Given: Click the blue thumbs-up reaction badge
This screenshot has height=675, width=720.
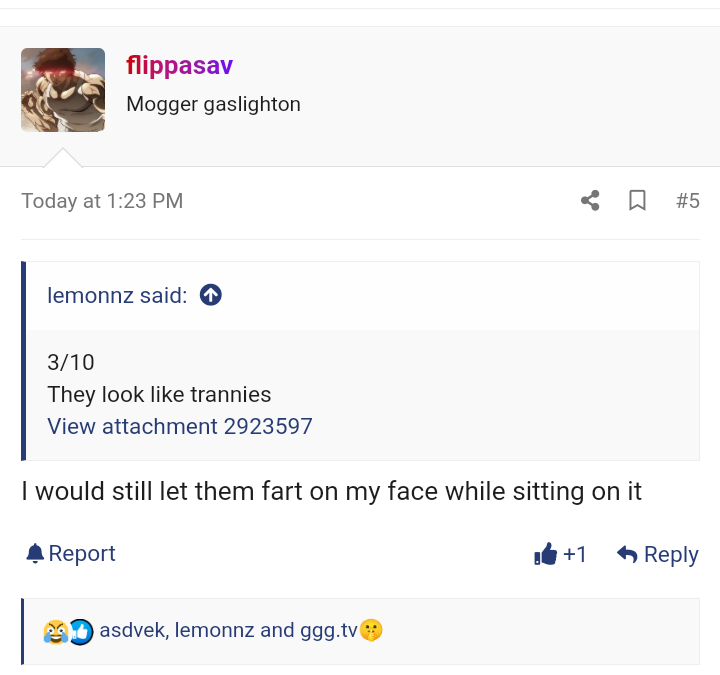Looking at the screenshot, I should (81, 631).
